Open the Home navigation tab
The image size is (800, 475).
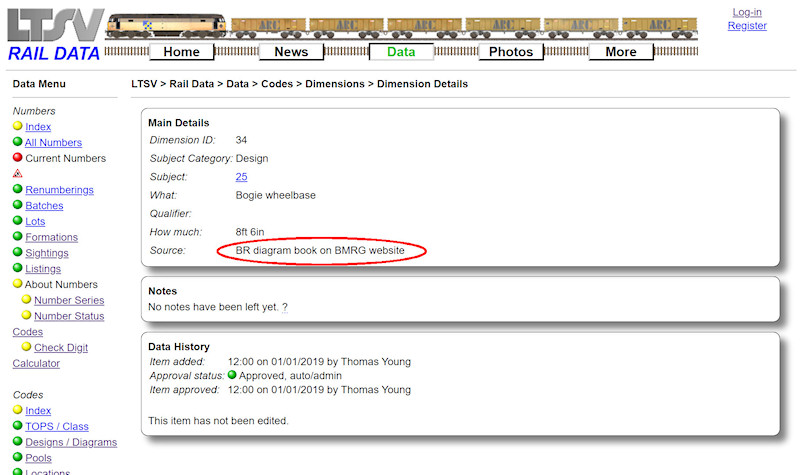point(181,52)
